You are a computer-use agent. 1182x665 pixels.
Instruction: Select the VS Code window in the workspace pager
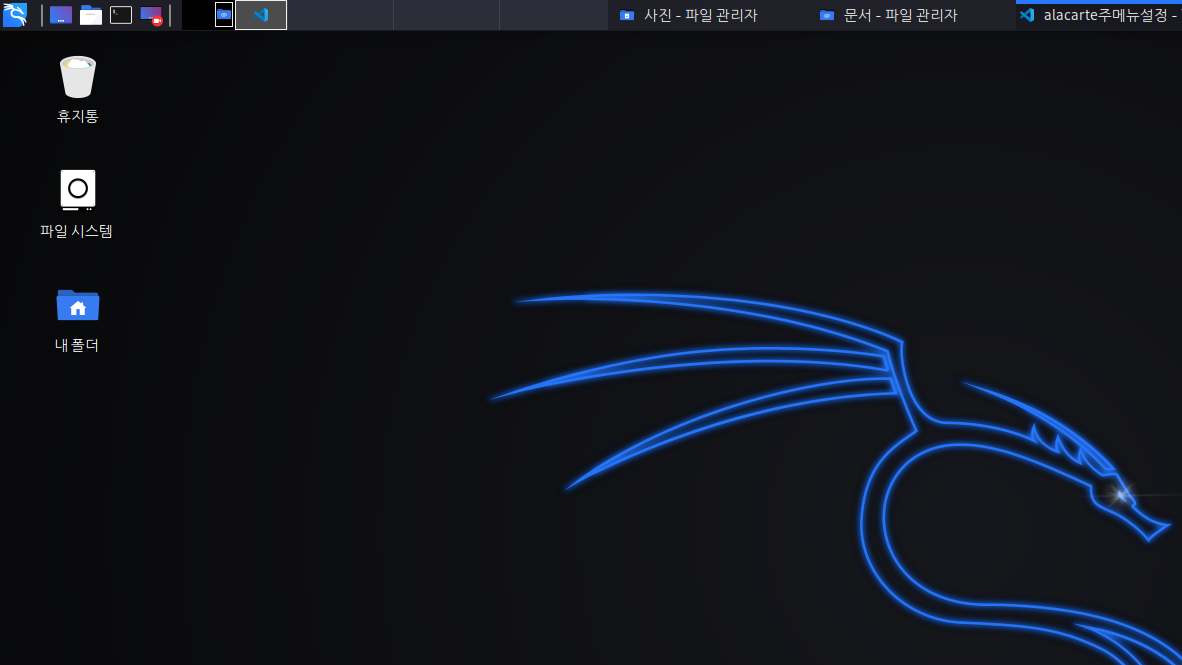(261, 15)
